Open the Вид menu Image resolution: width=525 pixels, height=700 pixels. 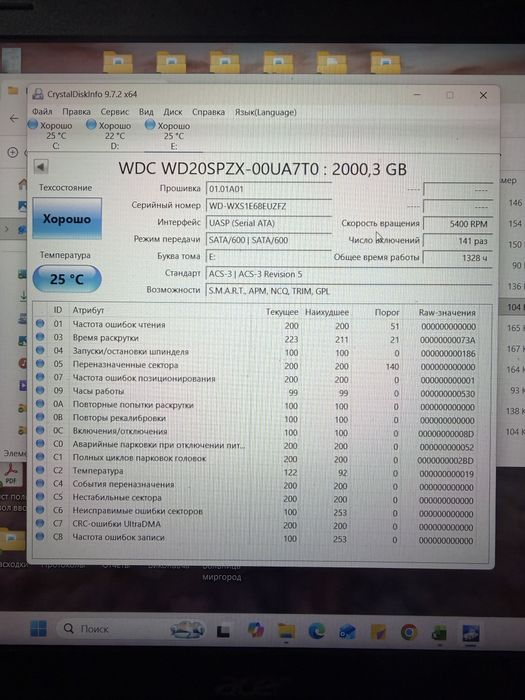point(146,112)
